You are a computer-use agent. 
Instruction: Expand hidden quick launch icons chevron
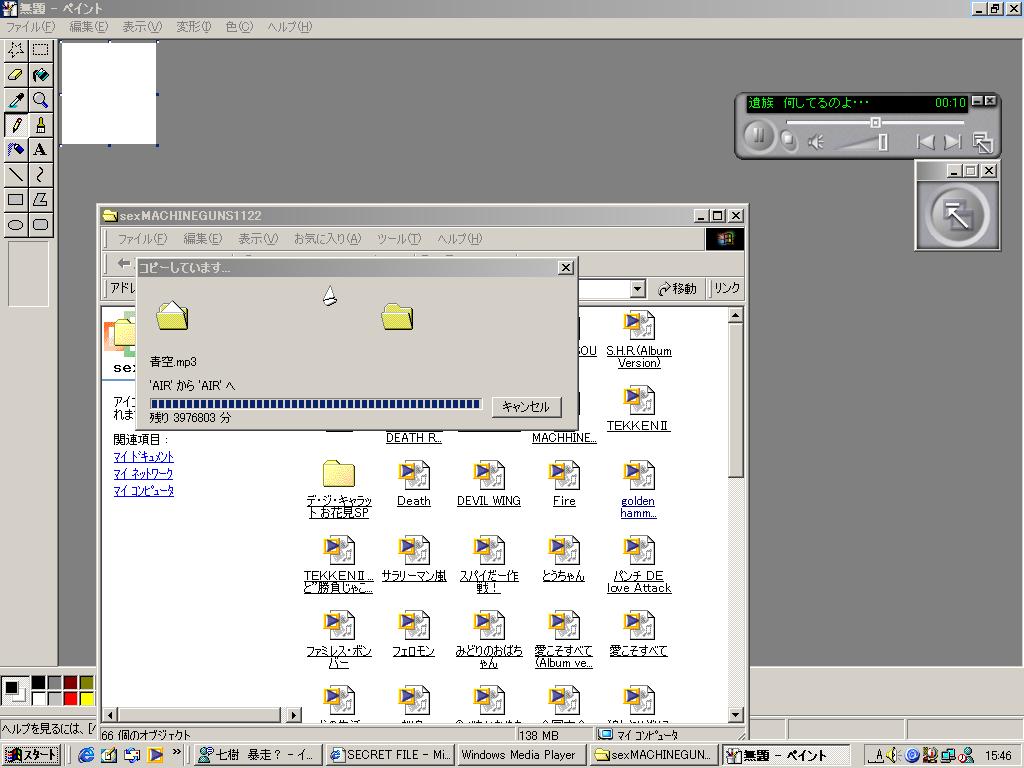pyautogui.click(x=177, y=752)
